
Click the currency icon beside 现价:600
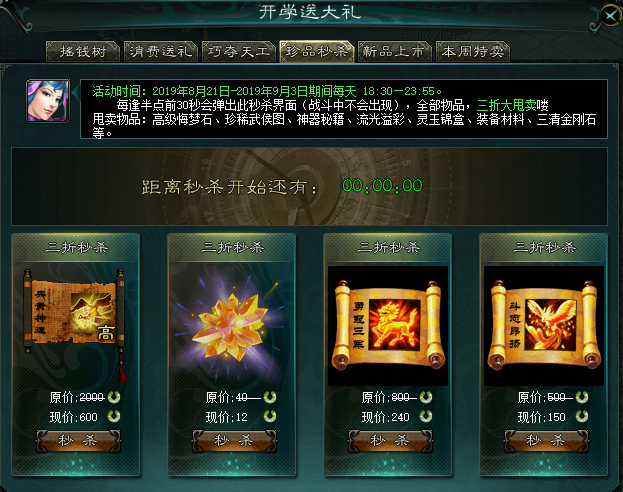point(114,416)
